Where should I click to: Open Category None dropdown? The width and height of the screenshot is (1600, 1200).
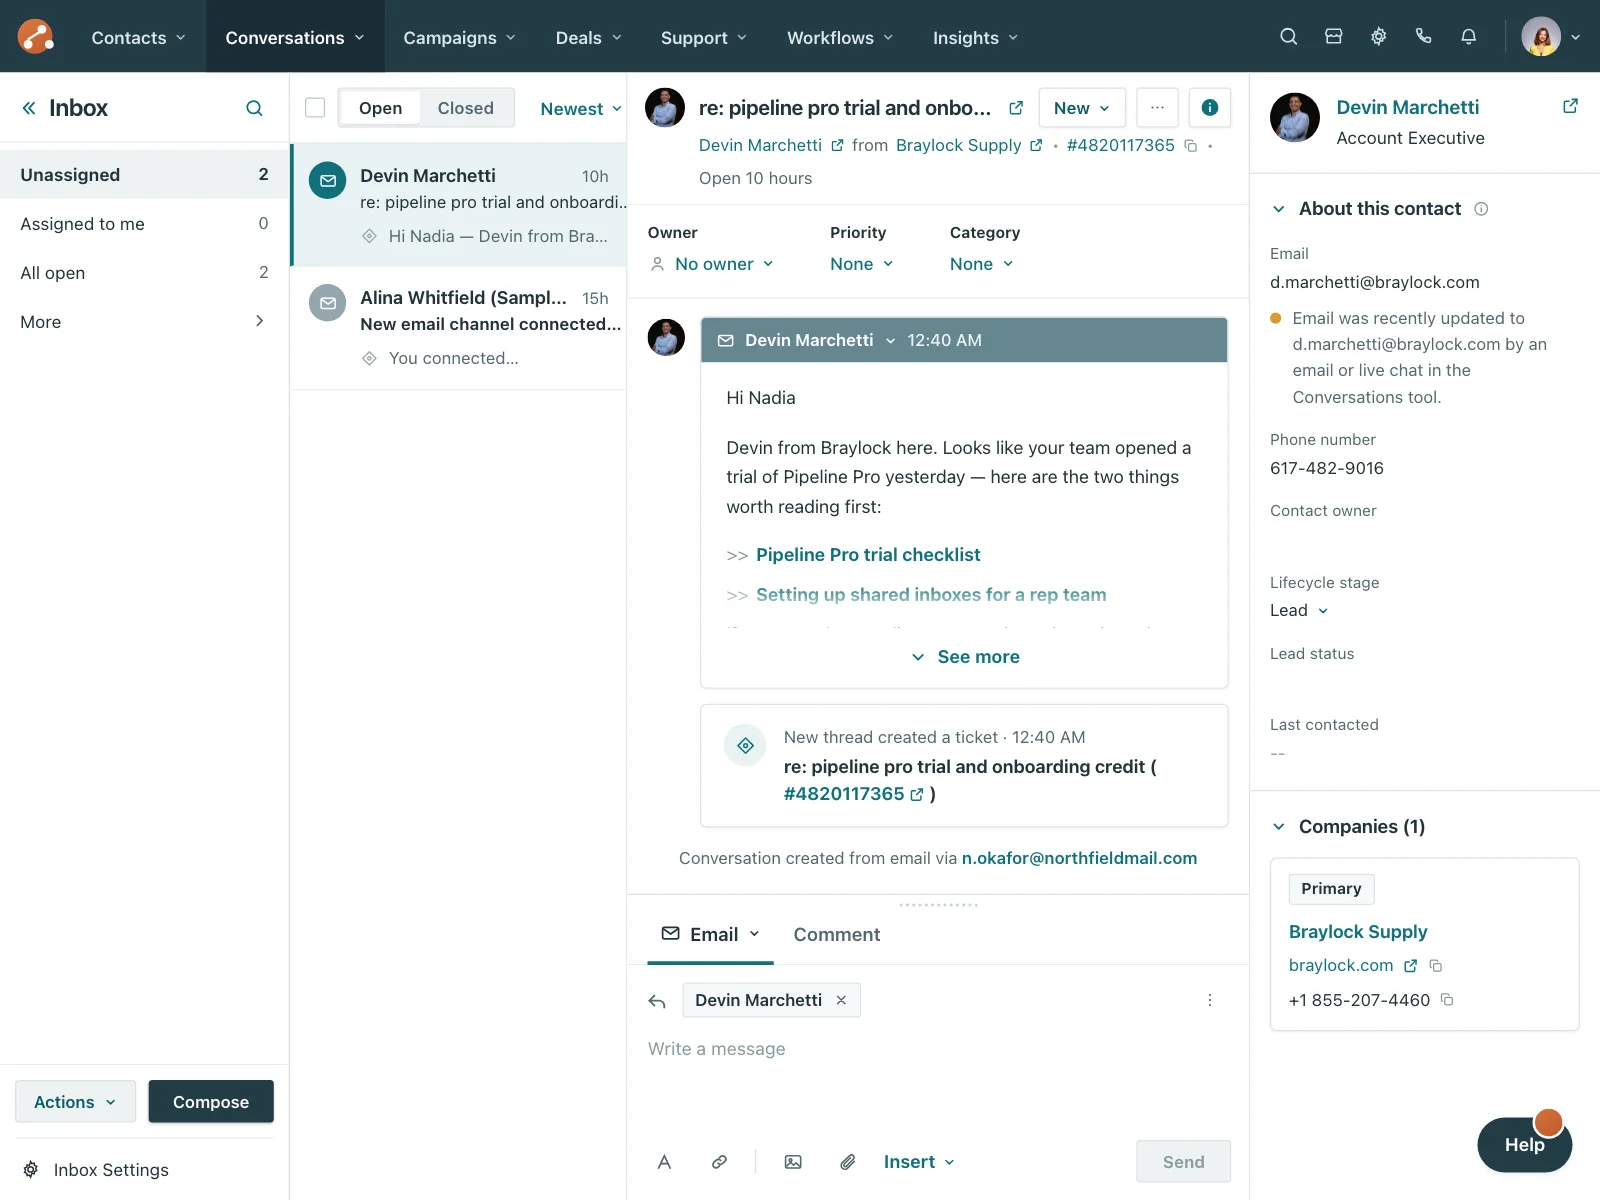[981, 264]
